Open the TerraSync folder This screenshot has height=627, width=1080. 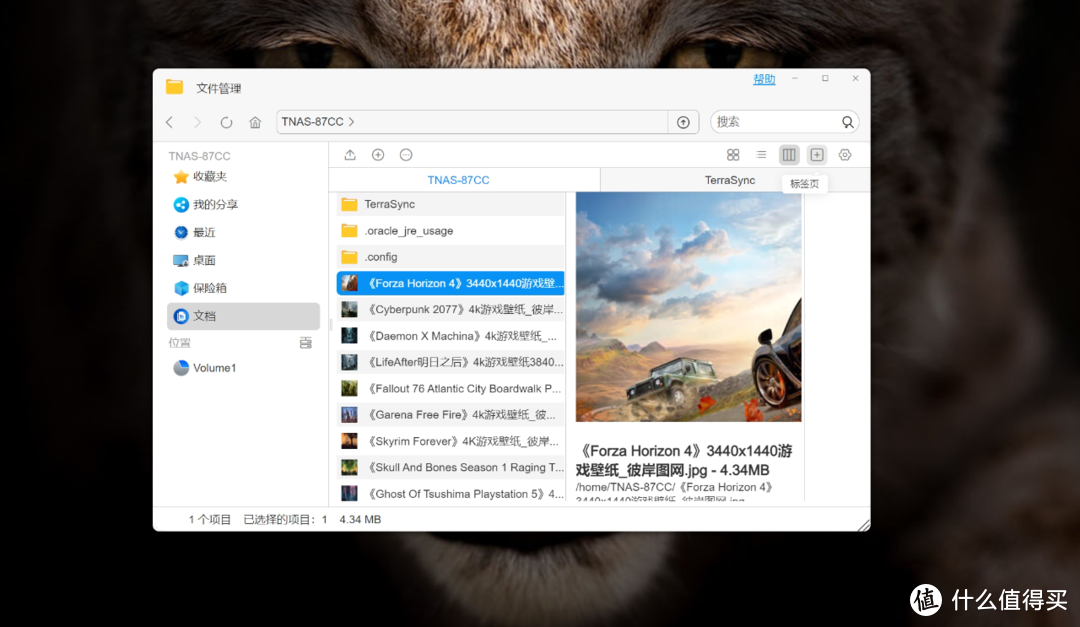(x=390, y=204)
